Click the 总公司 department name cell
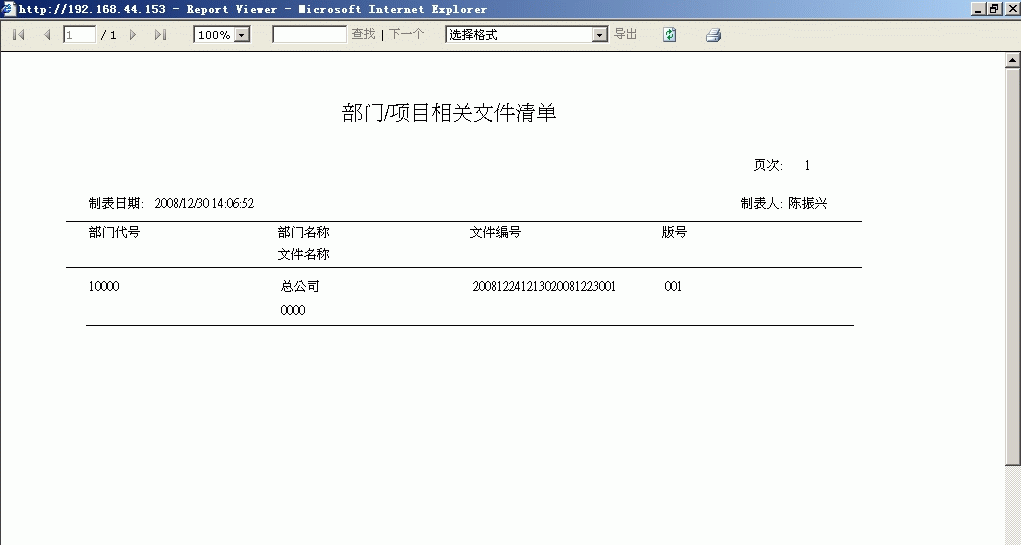The width and height of the screenshot is (1021, 545). tap(300, 287)
